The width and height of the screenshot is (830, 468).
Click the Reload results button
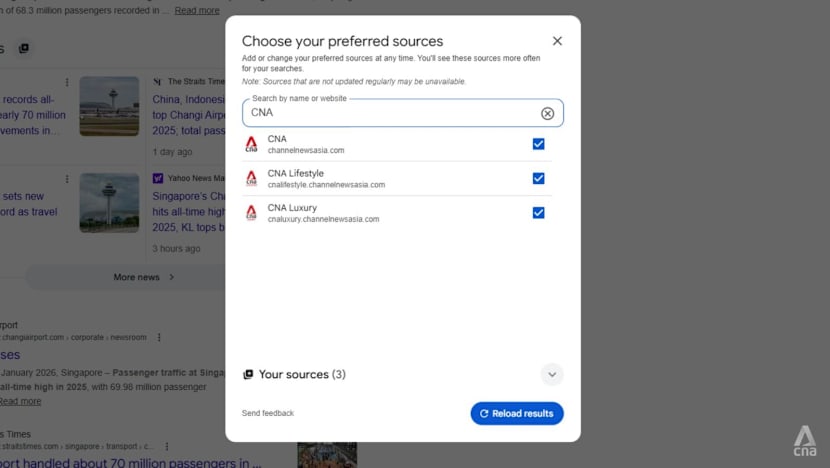point(517,413)
